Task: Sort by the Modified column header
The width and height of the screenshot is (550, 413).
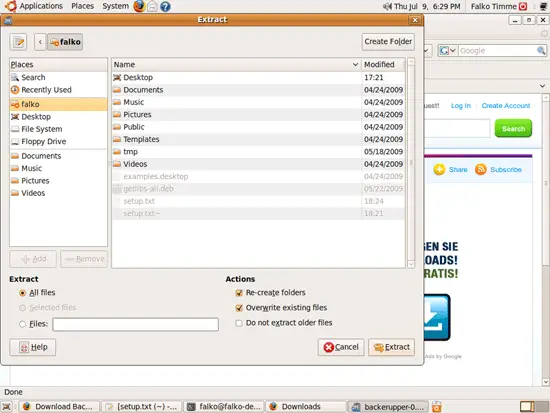Action: [383, 65]
